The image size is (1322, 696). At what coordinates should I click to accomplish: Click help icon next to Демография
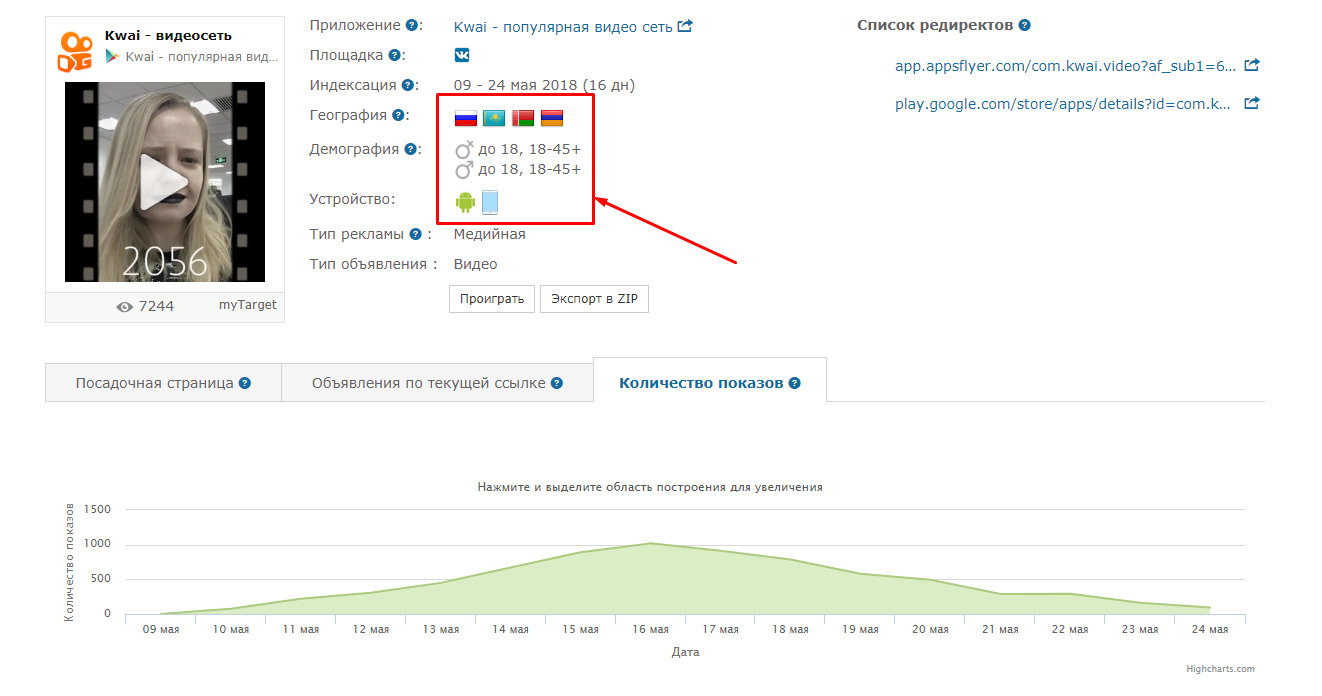pyautogui.click(x=409, y=150)
